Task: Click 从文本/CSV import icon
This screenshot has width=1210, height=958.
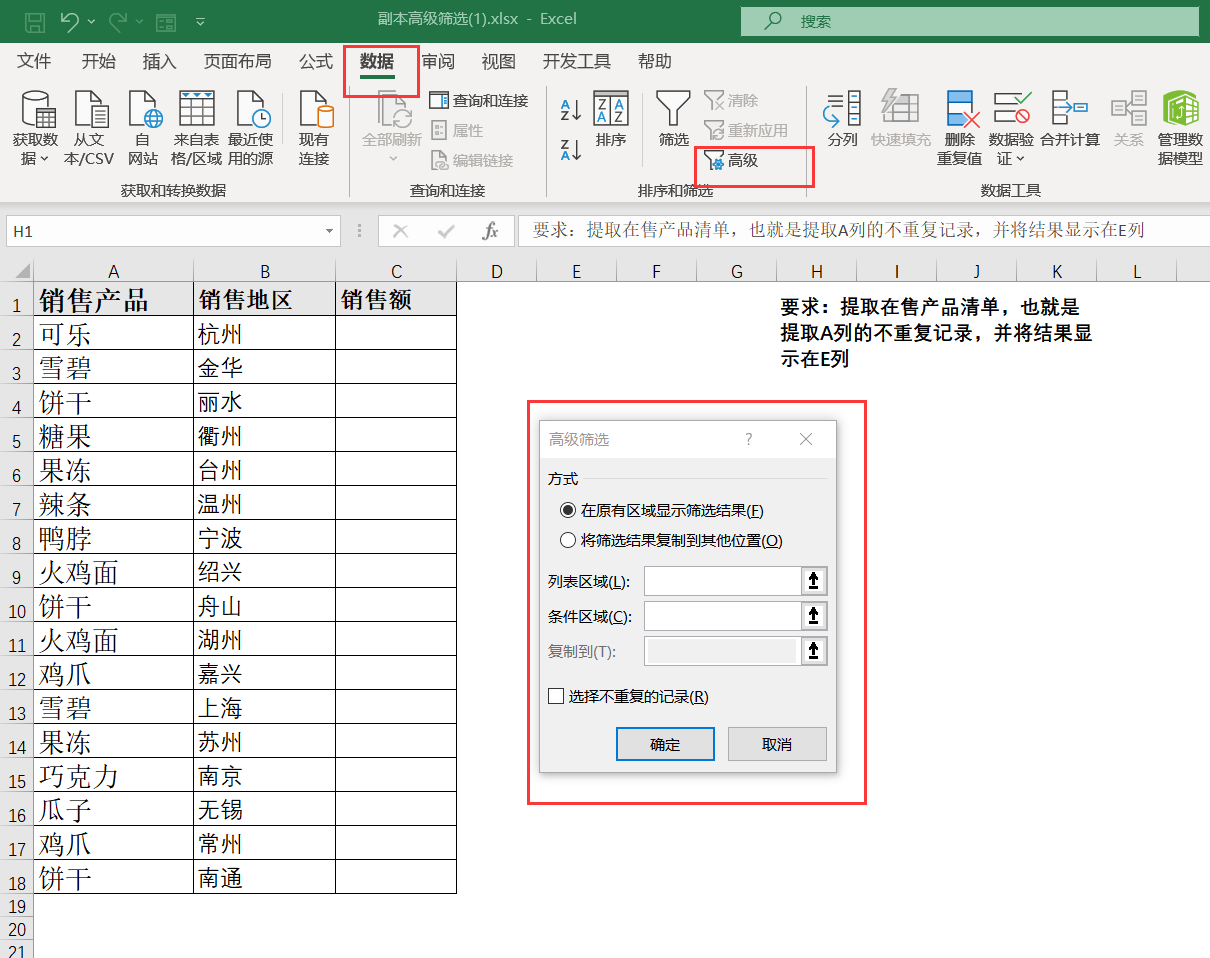Action: [89, 128]
